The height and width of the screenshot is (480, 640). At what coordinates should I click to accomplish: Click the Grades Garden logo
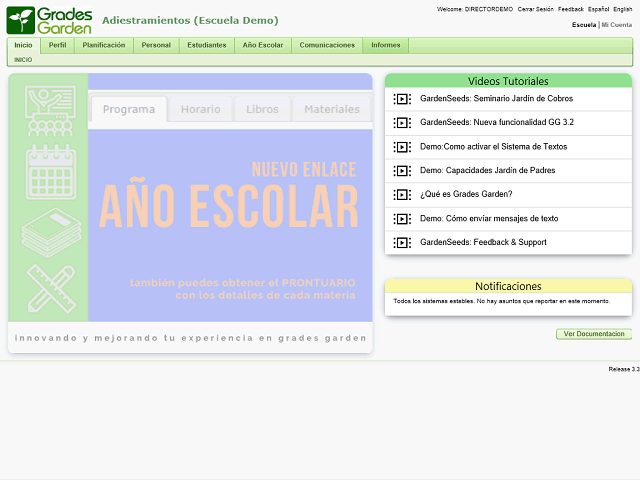click(x=50, y=20)
